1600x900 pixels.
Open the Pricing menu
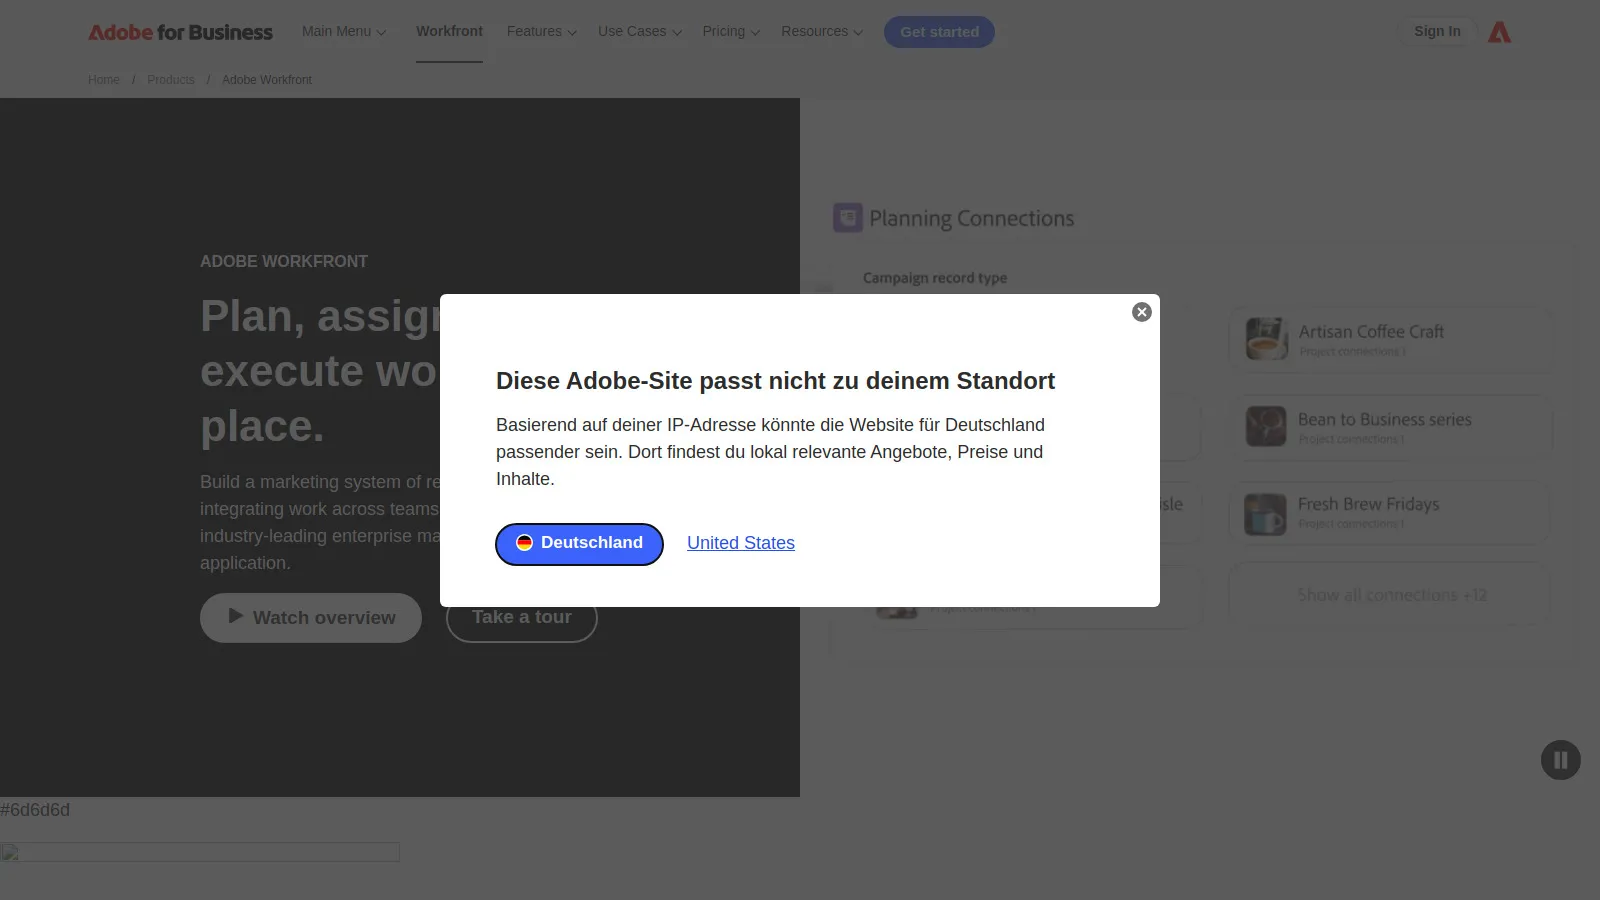click(x=730, y=31)
